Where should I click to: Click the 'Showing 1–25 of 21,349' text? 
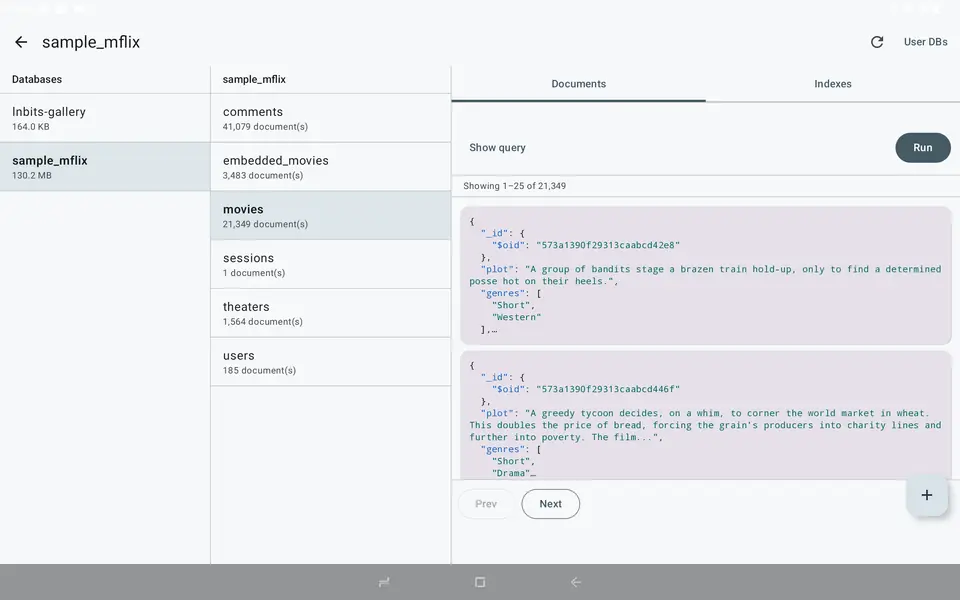point(514,186)
